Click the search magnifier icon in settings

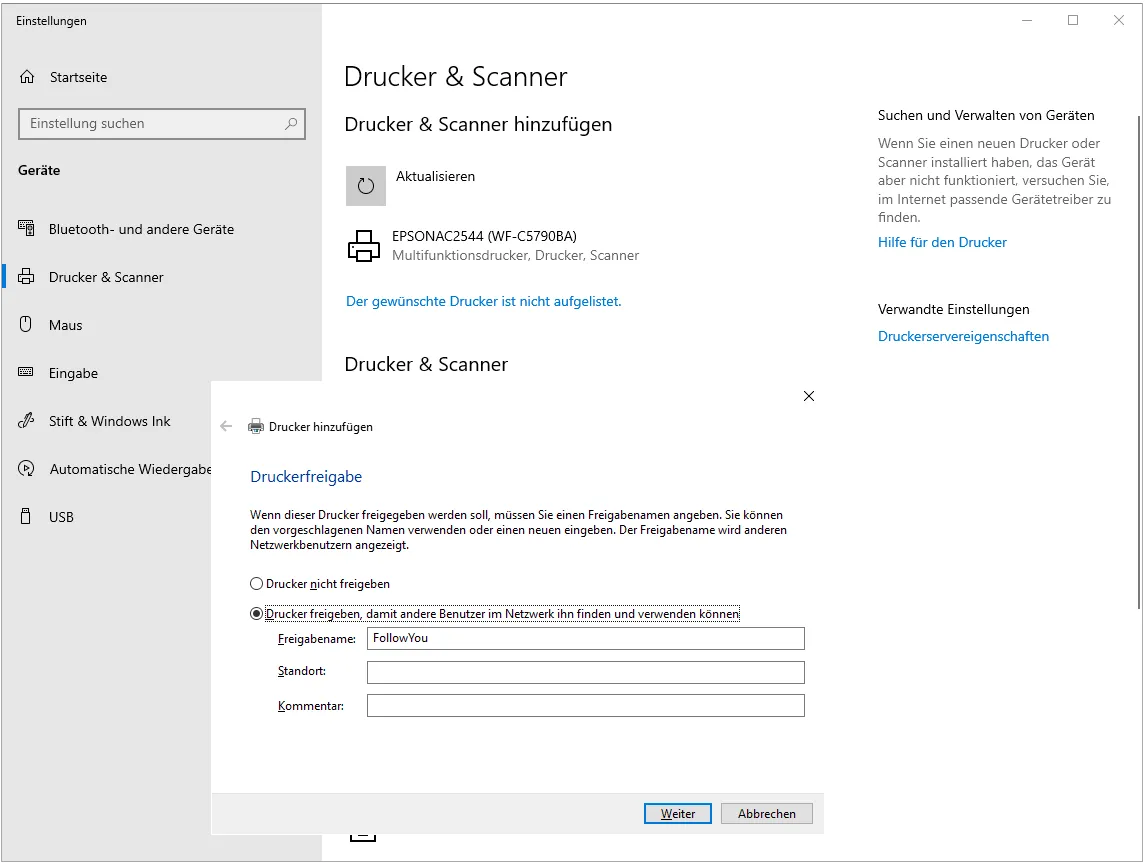(x=291, y=124)
